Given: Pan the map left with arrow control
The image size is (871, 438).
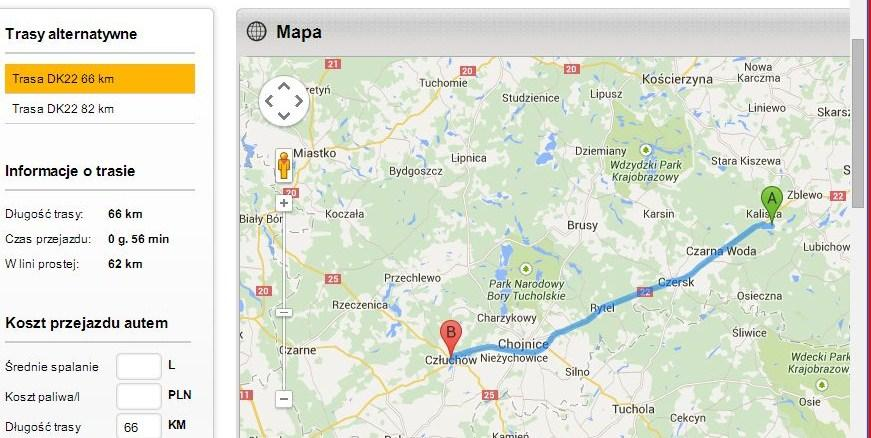Looking at the screenshot, I should pyautogui.click(x=269, y=101).
